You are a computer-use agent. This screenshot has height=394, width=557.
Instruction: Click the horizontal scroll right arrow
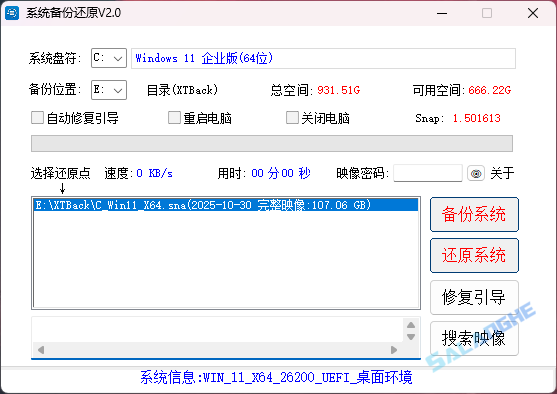click(x=394, y=350)
